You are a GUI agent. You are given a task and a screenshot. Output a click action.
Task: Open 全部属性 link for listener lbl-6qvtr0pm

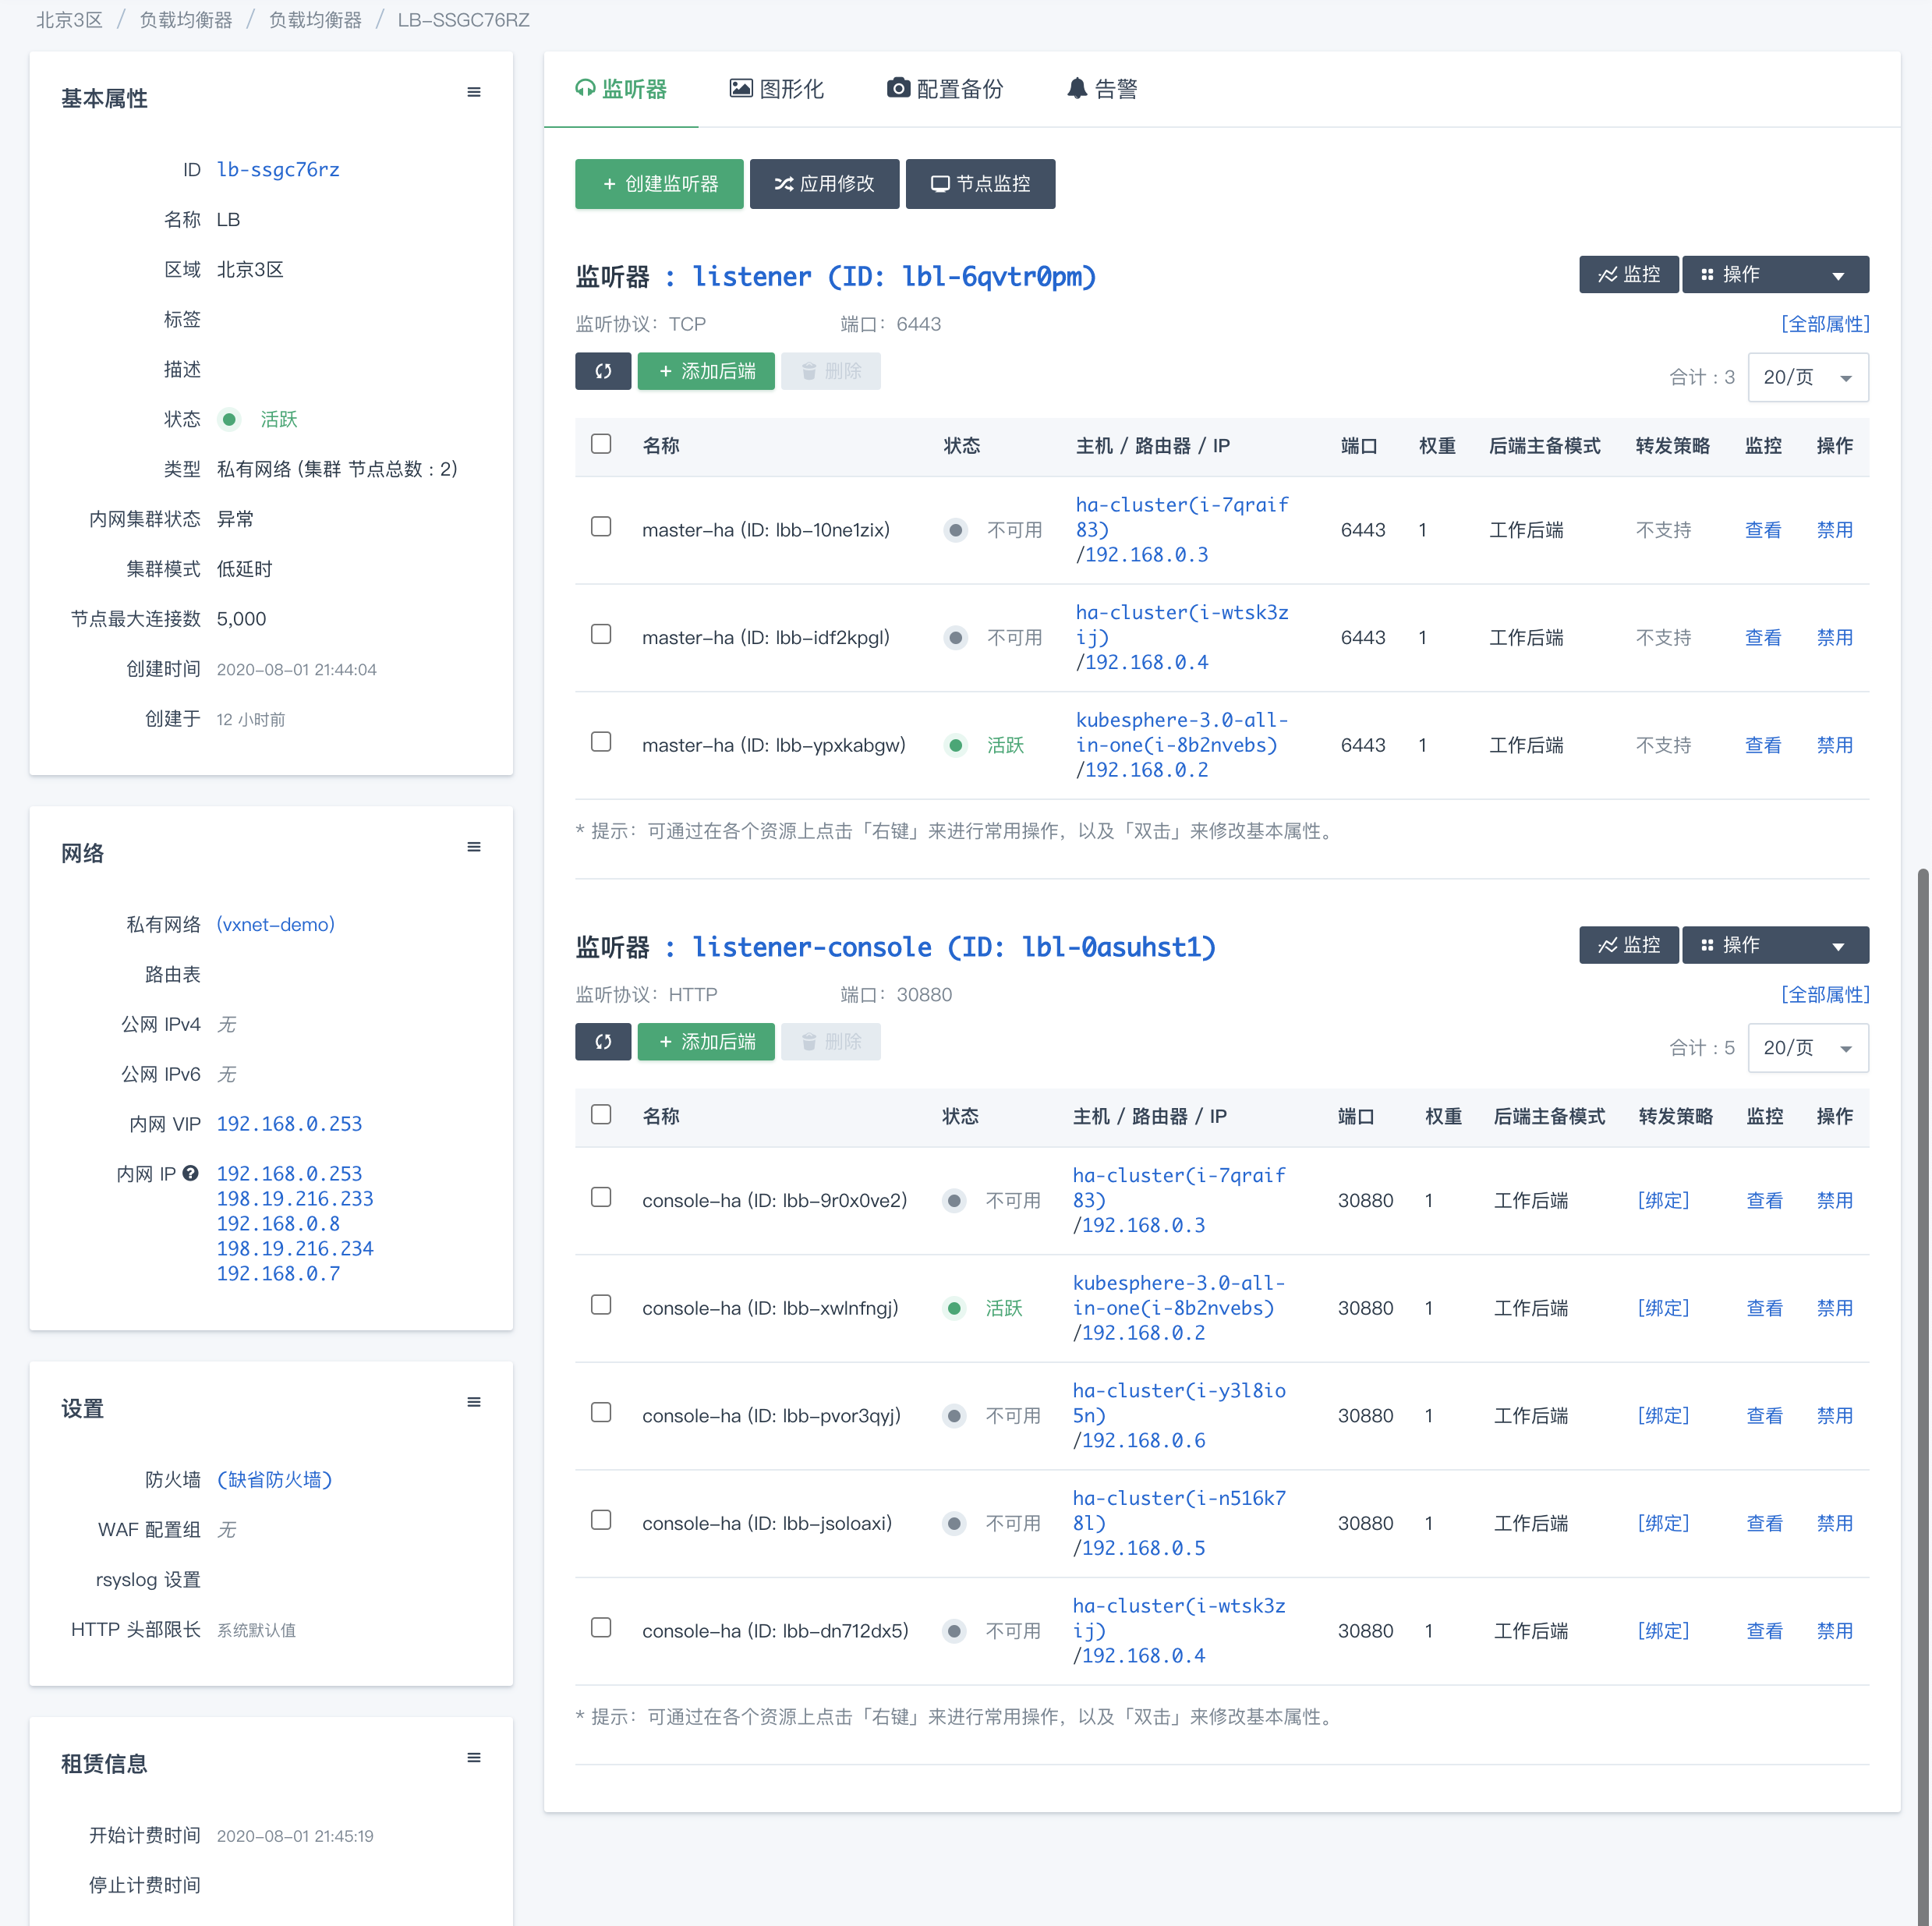click(1825, 324)
